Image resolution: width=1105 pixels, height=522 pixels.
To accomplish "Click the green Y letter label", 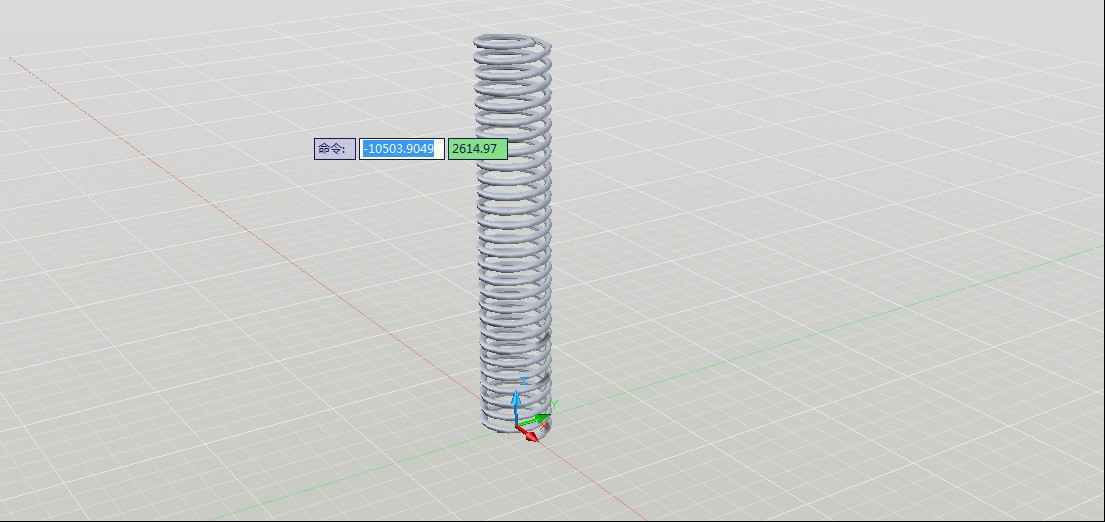I will click(x=554, y=404).
